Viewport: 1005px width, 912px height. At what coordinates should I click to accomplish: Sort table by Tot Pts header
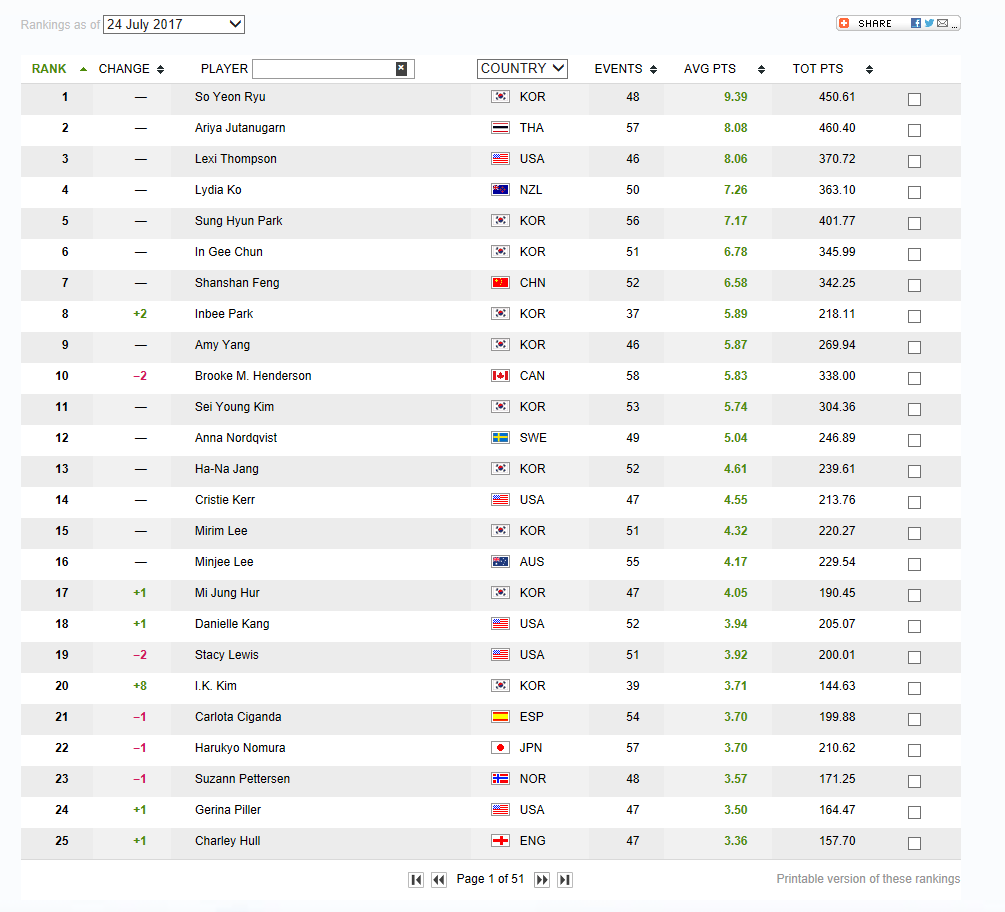pyautogui.click(x=818, y=69)
